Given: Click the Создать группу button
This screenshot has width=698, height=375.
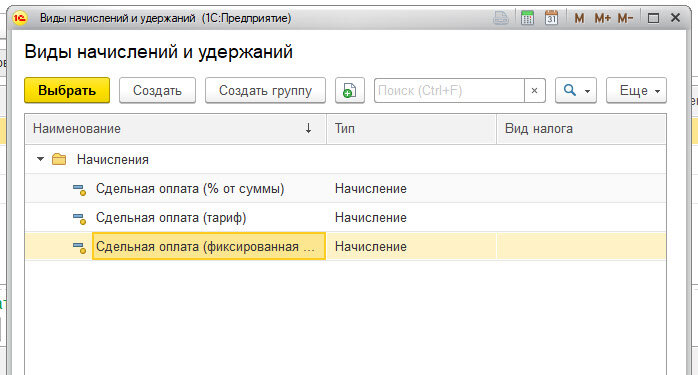Looking at the screenshot, I should tap(265, 90).
